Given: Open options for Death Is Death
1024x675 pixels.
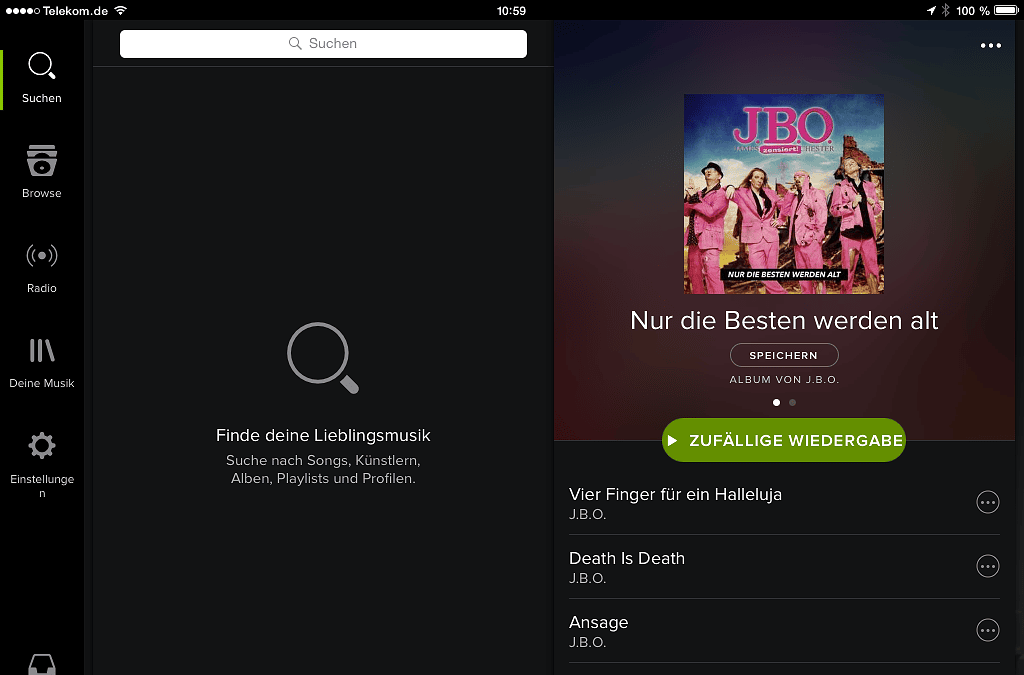Looking at the screenshot, I should coord(987,567).
